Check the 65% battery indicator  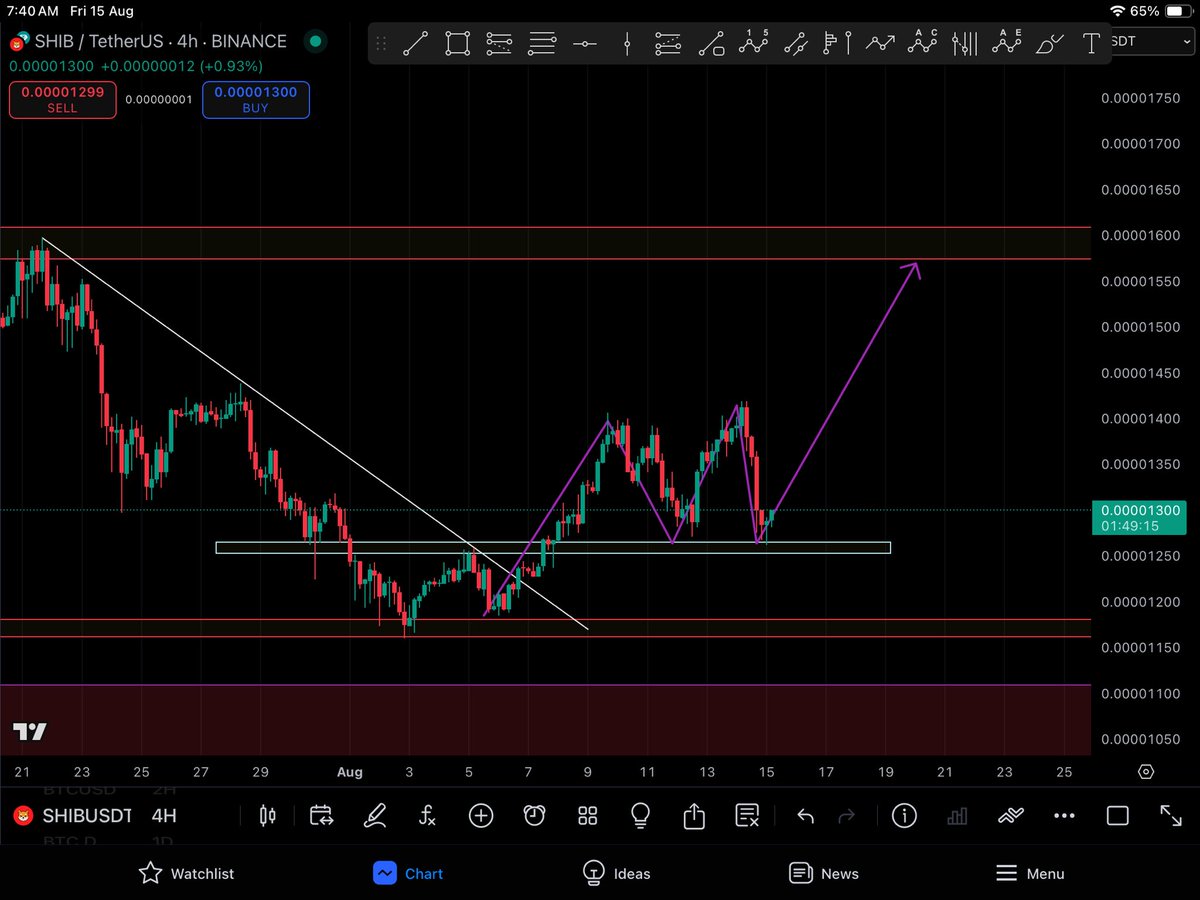(x=1162, y=11)
